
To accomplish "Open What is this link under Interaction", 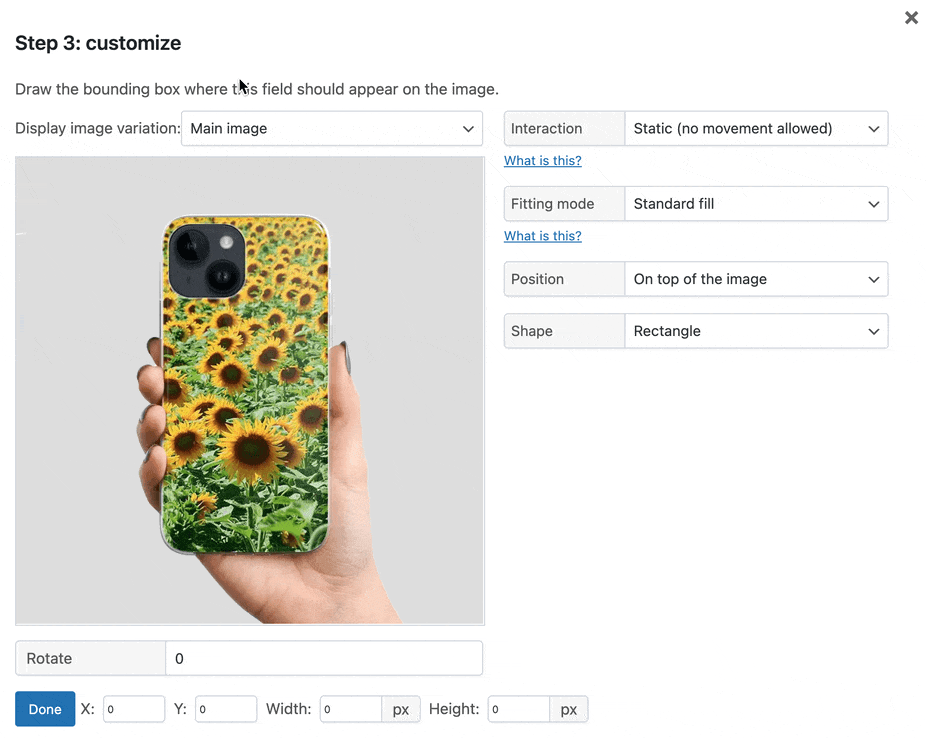I will point(543,161).
